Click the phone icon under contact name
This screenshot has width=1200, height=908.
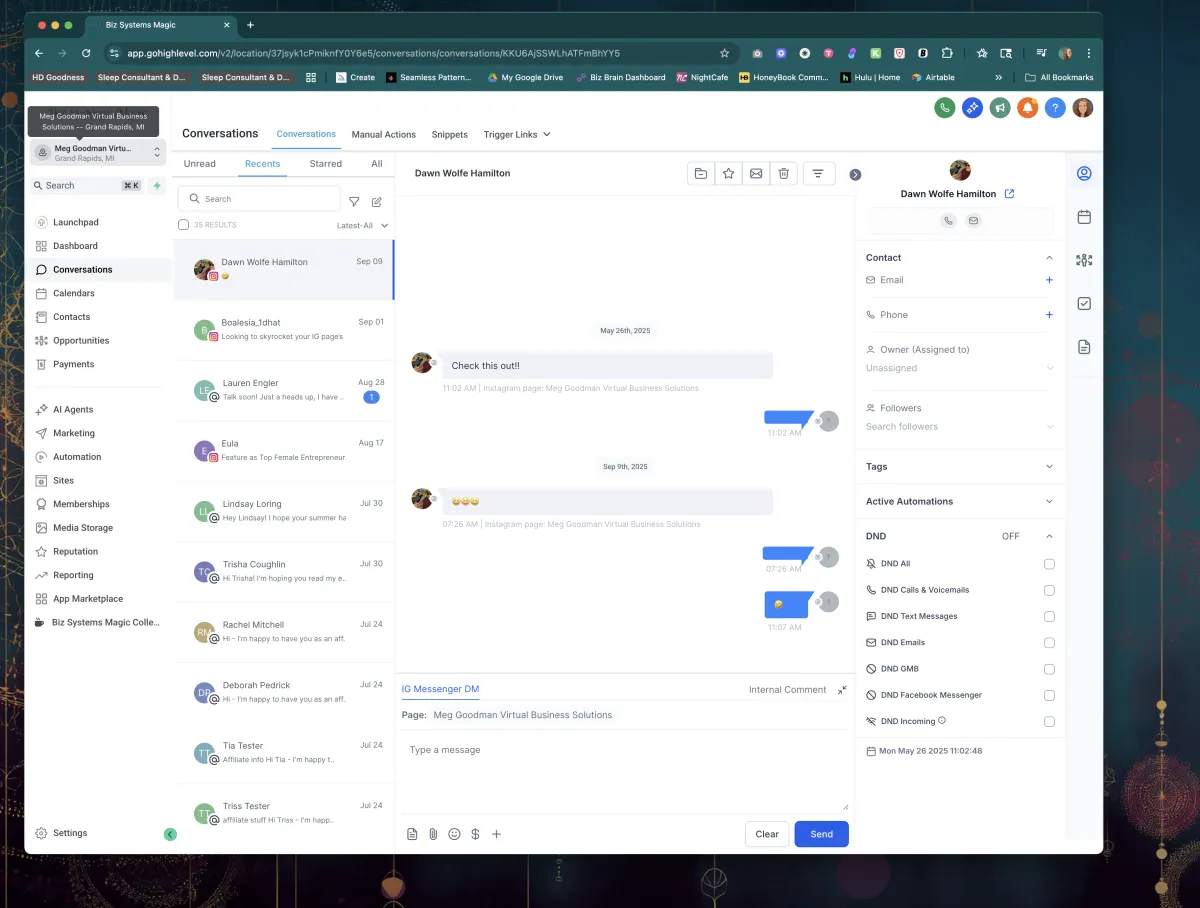948,221
